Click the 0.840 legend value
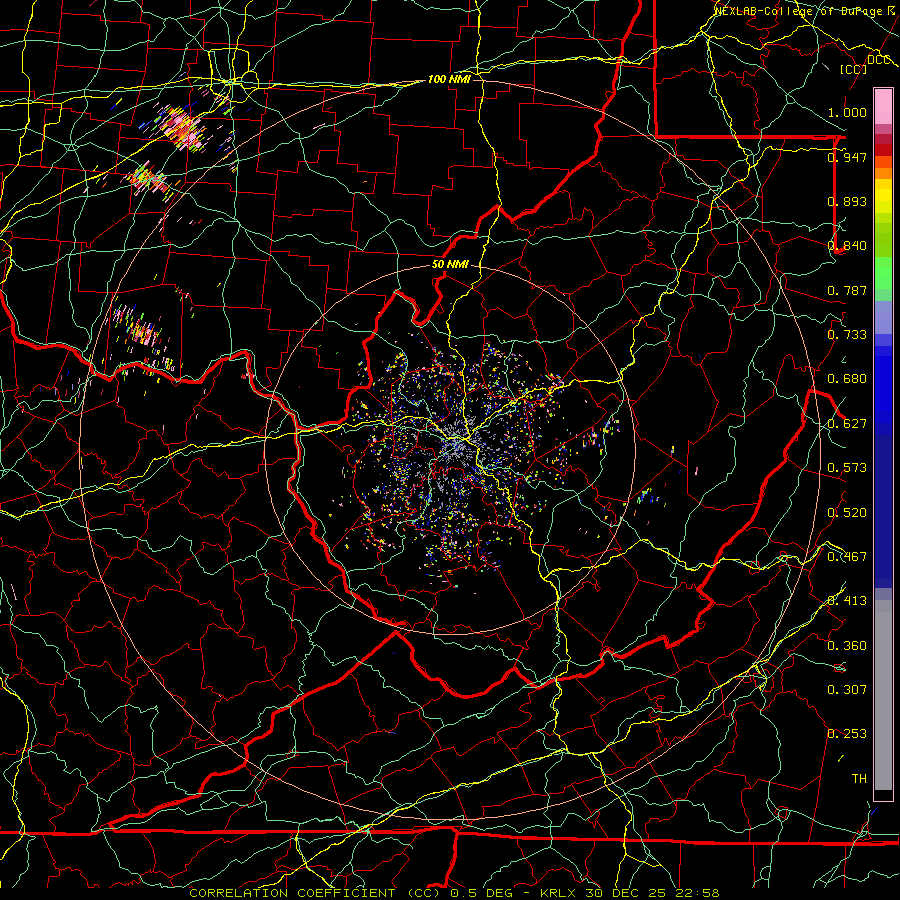 tap(847, 246)
